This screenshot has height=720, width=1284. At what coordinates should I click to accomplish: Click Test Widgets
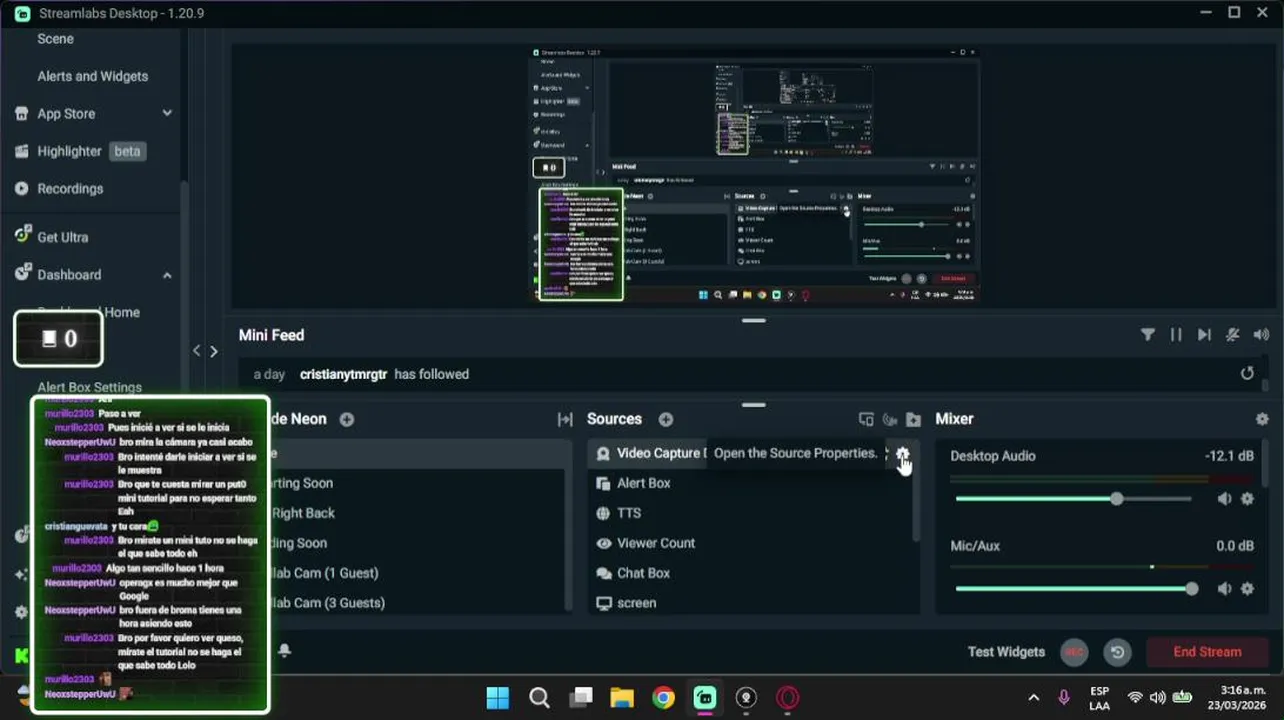click(x=1006, y=652)
